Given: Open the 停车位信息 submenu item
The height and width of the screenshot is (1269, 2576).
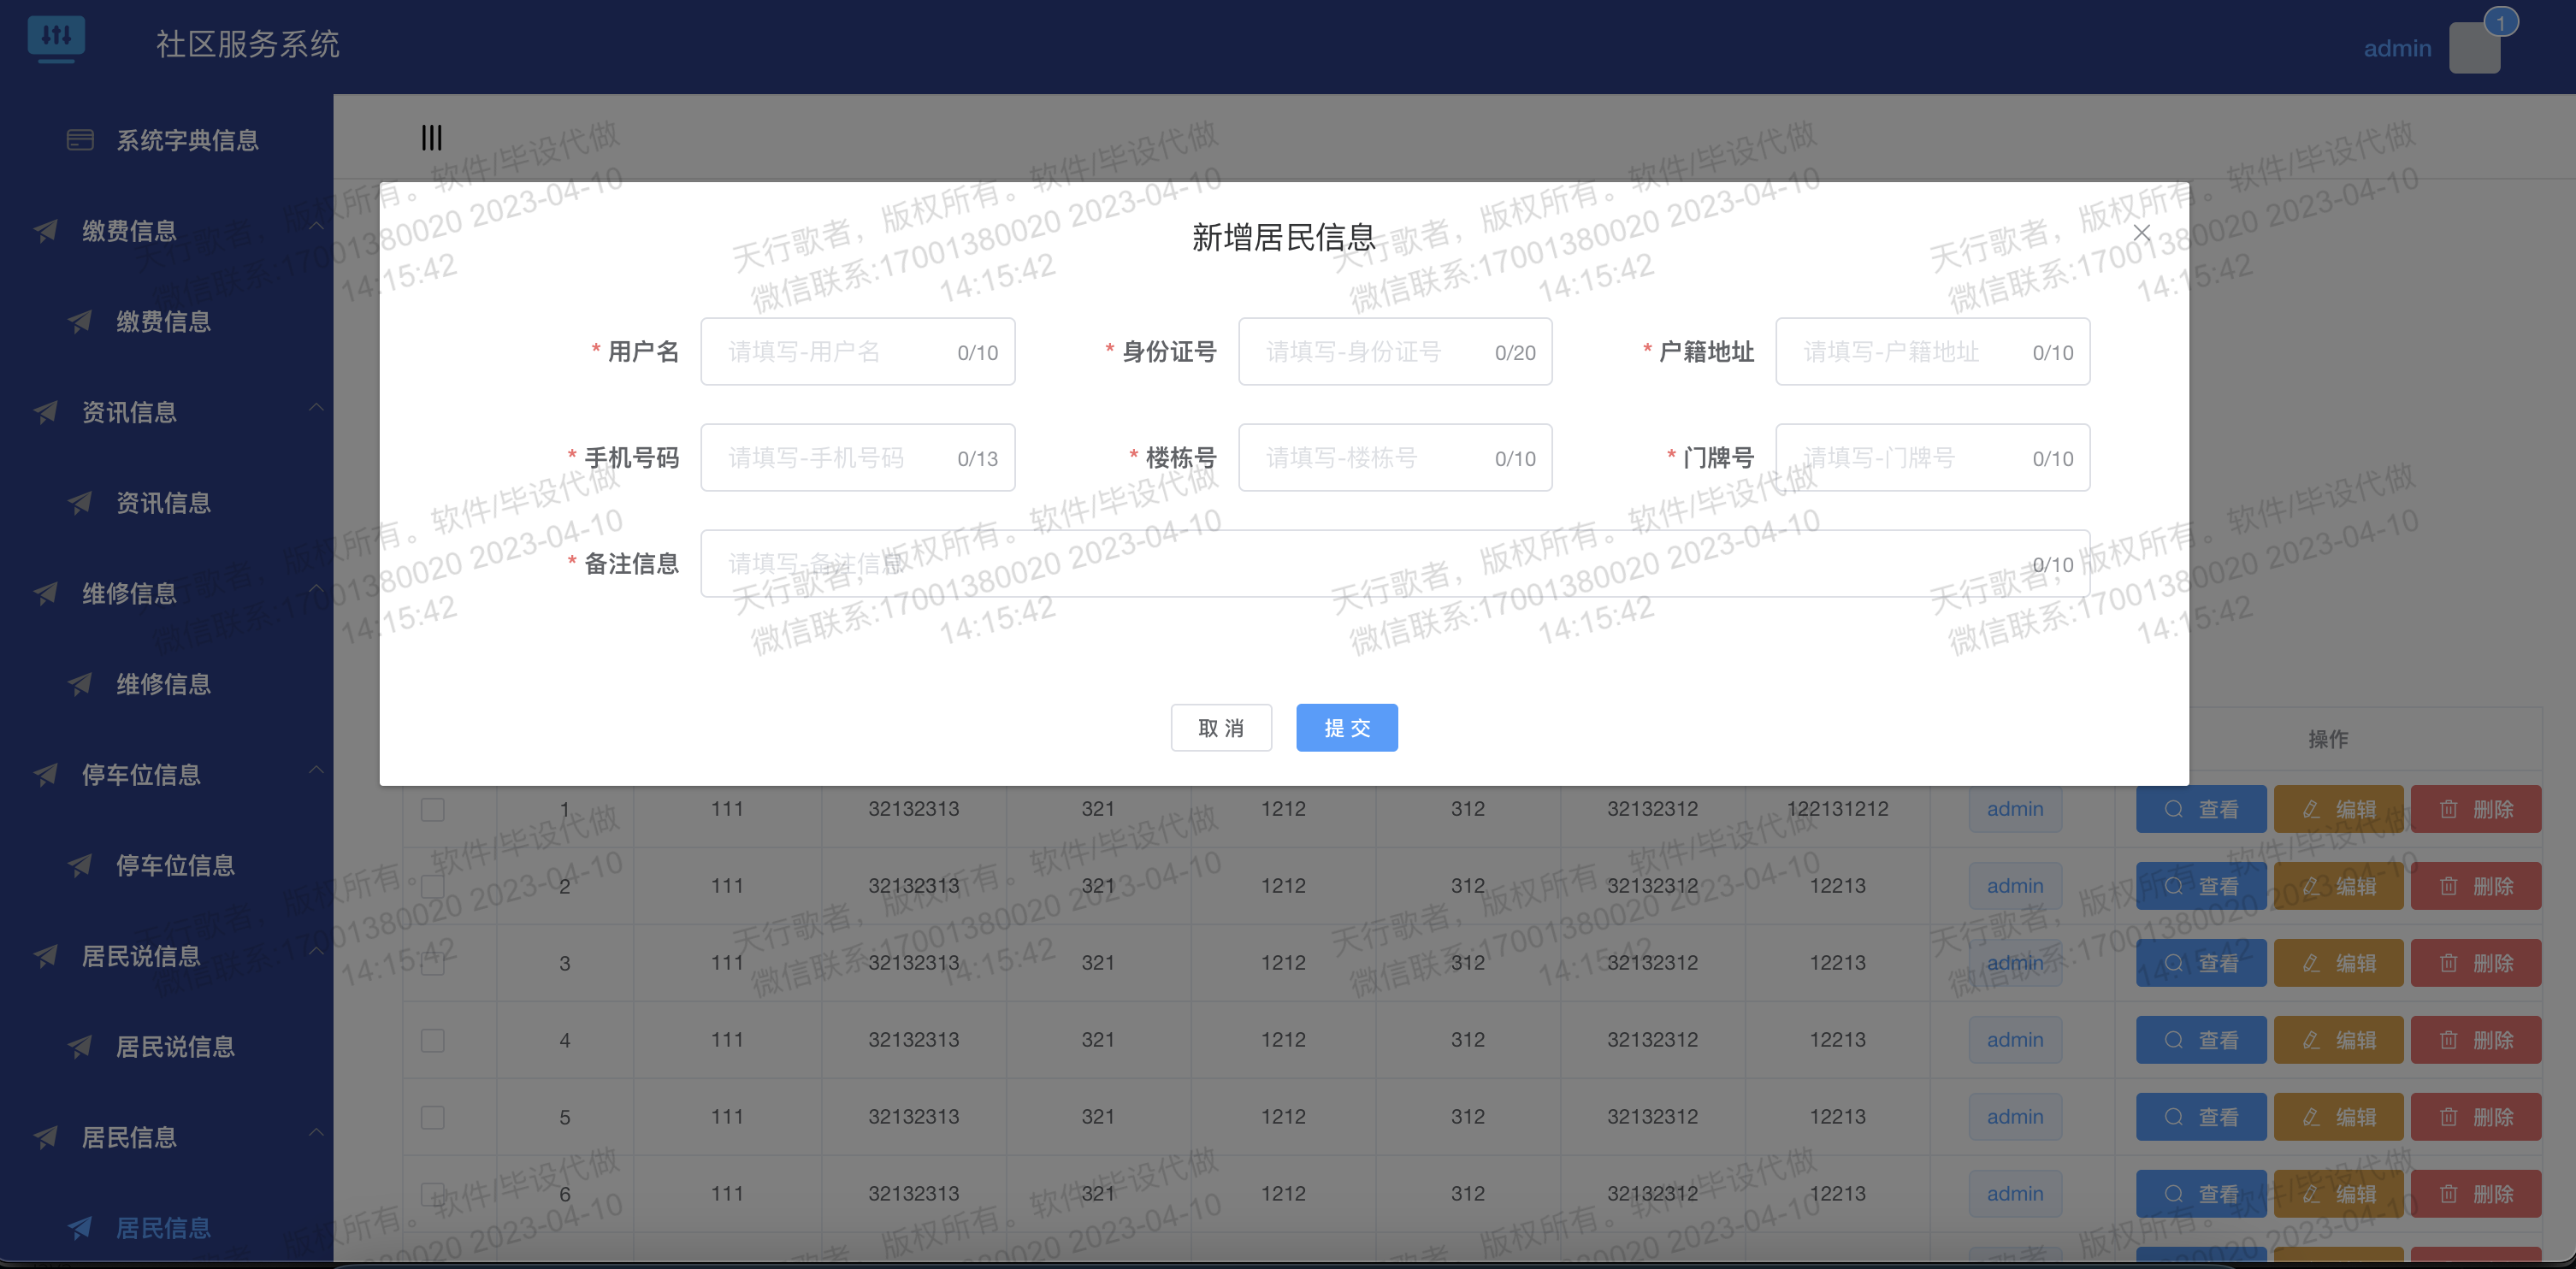Looking at the screenshot, I should tap(166, 865).
